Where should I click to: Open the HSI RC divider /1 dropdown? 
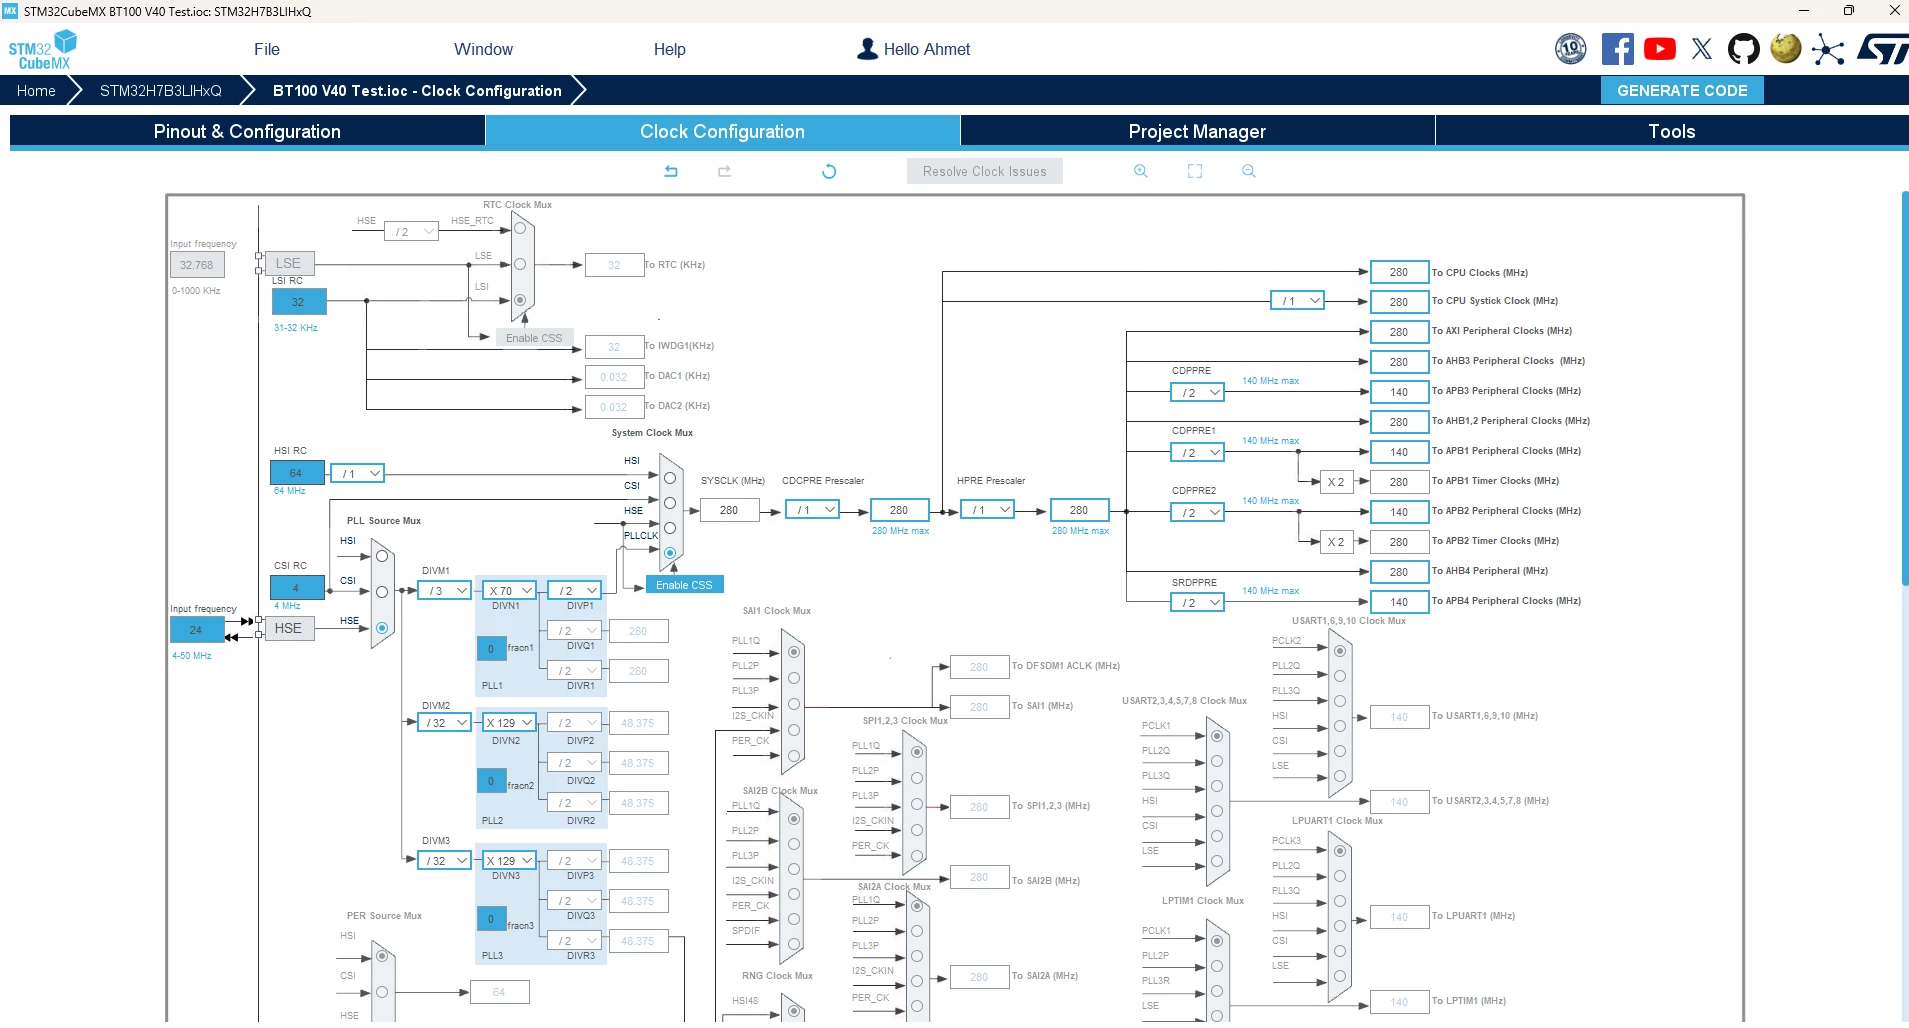(x=357, y=474)
